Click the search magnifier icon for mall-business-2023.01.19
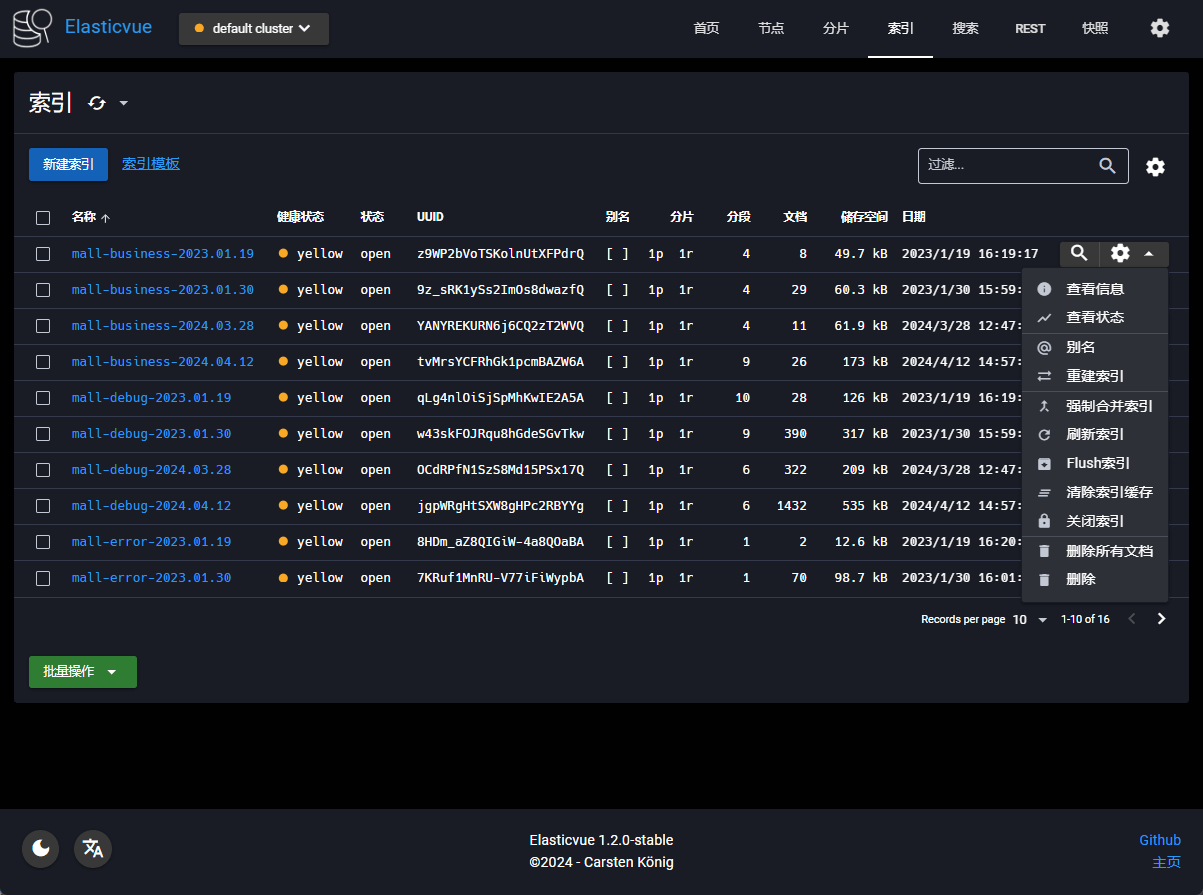The image size is (1203, 895). pyautogui.click(x=1079, y=254)
